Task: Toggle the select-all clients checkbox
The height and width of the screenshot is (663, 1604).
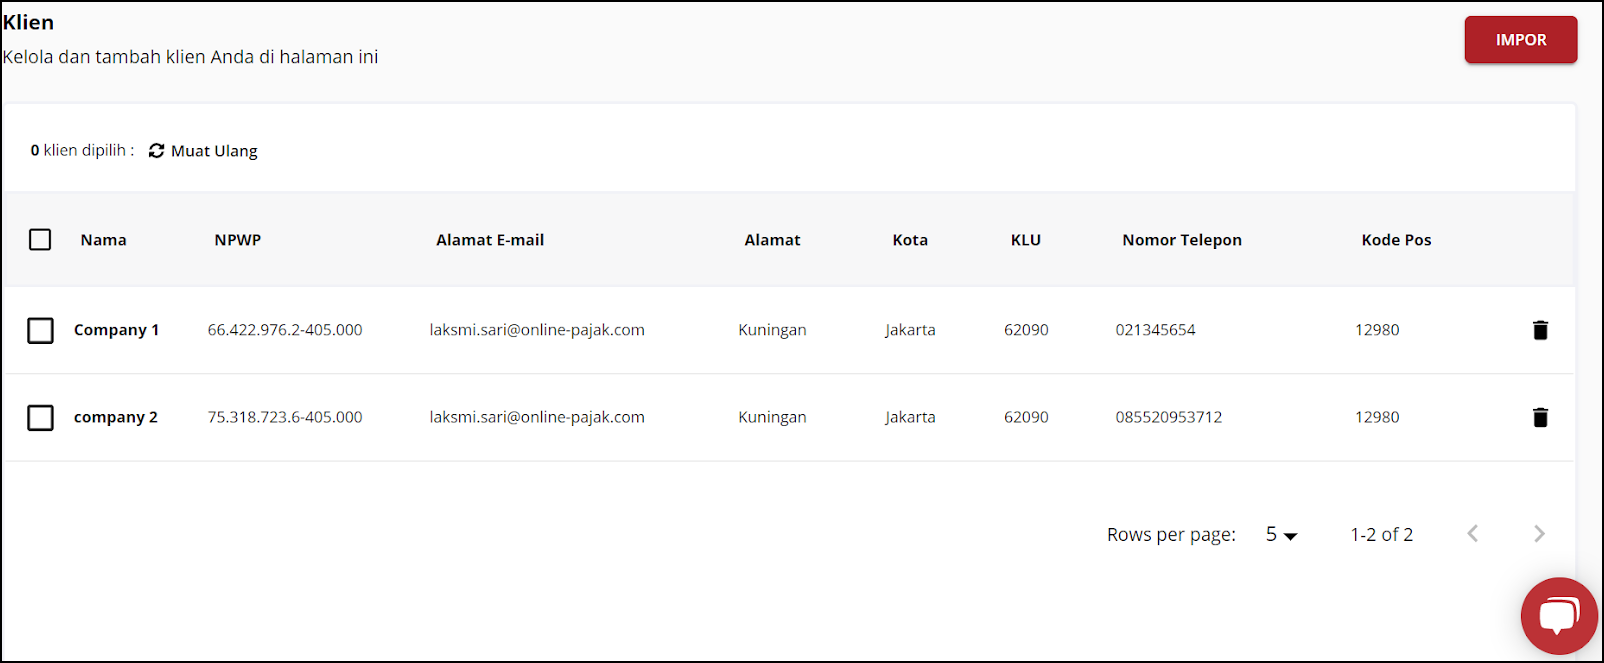Action: pyautogui.click(x=40, y=240)
